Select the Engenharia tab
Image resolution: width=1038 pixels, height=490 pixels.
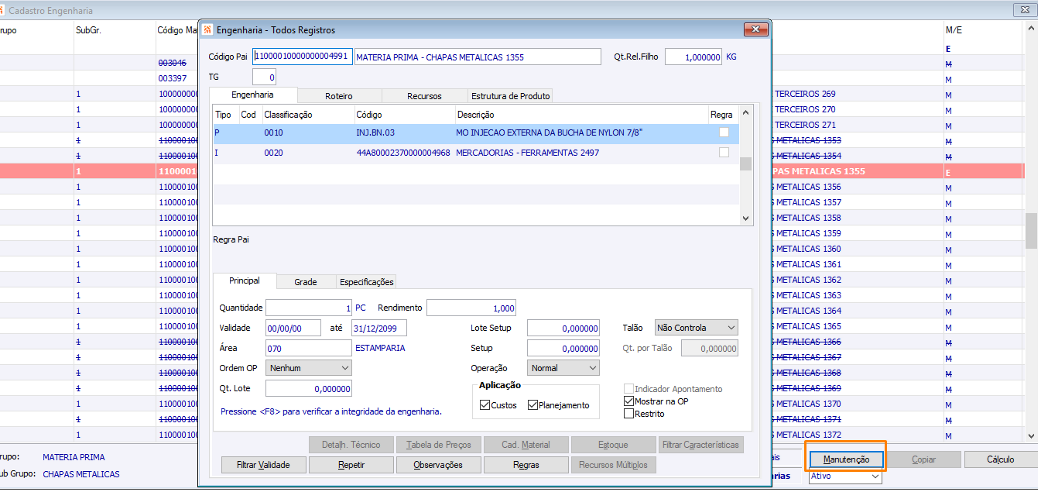click(254, 95)
